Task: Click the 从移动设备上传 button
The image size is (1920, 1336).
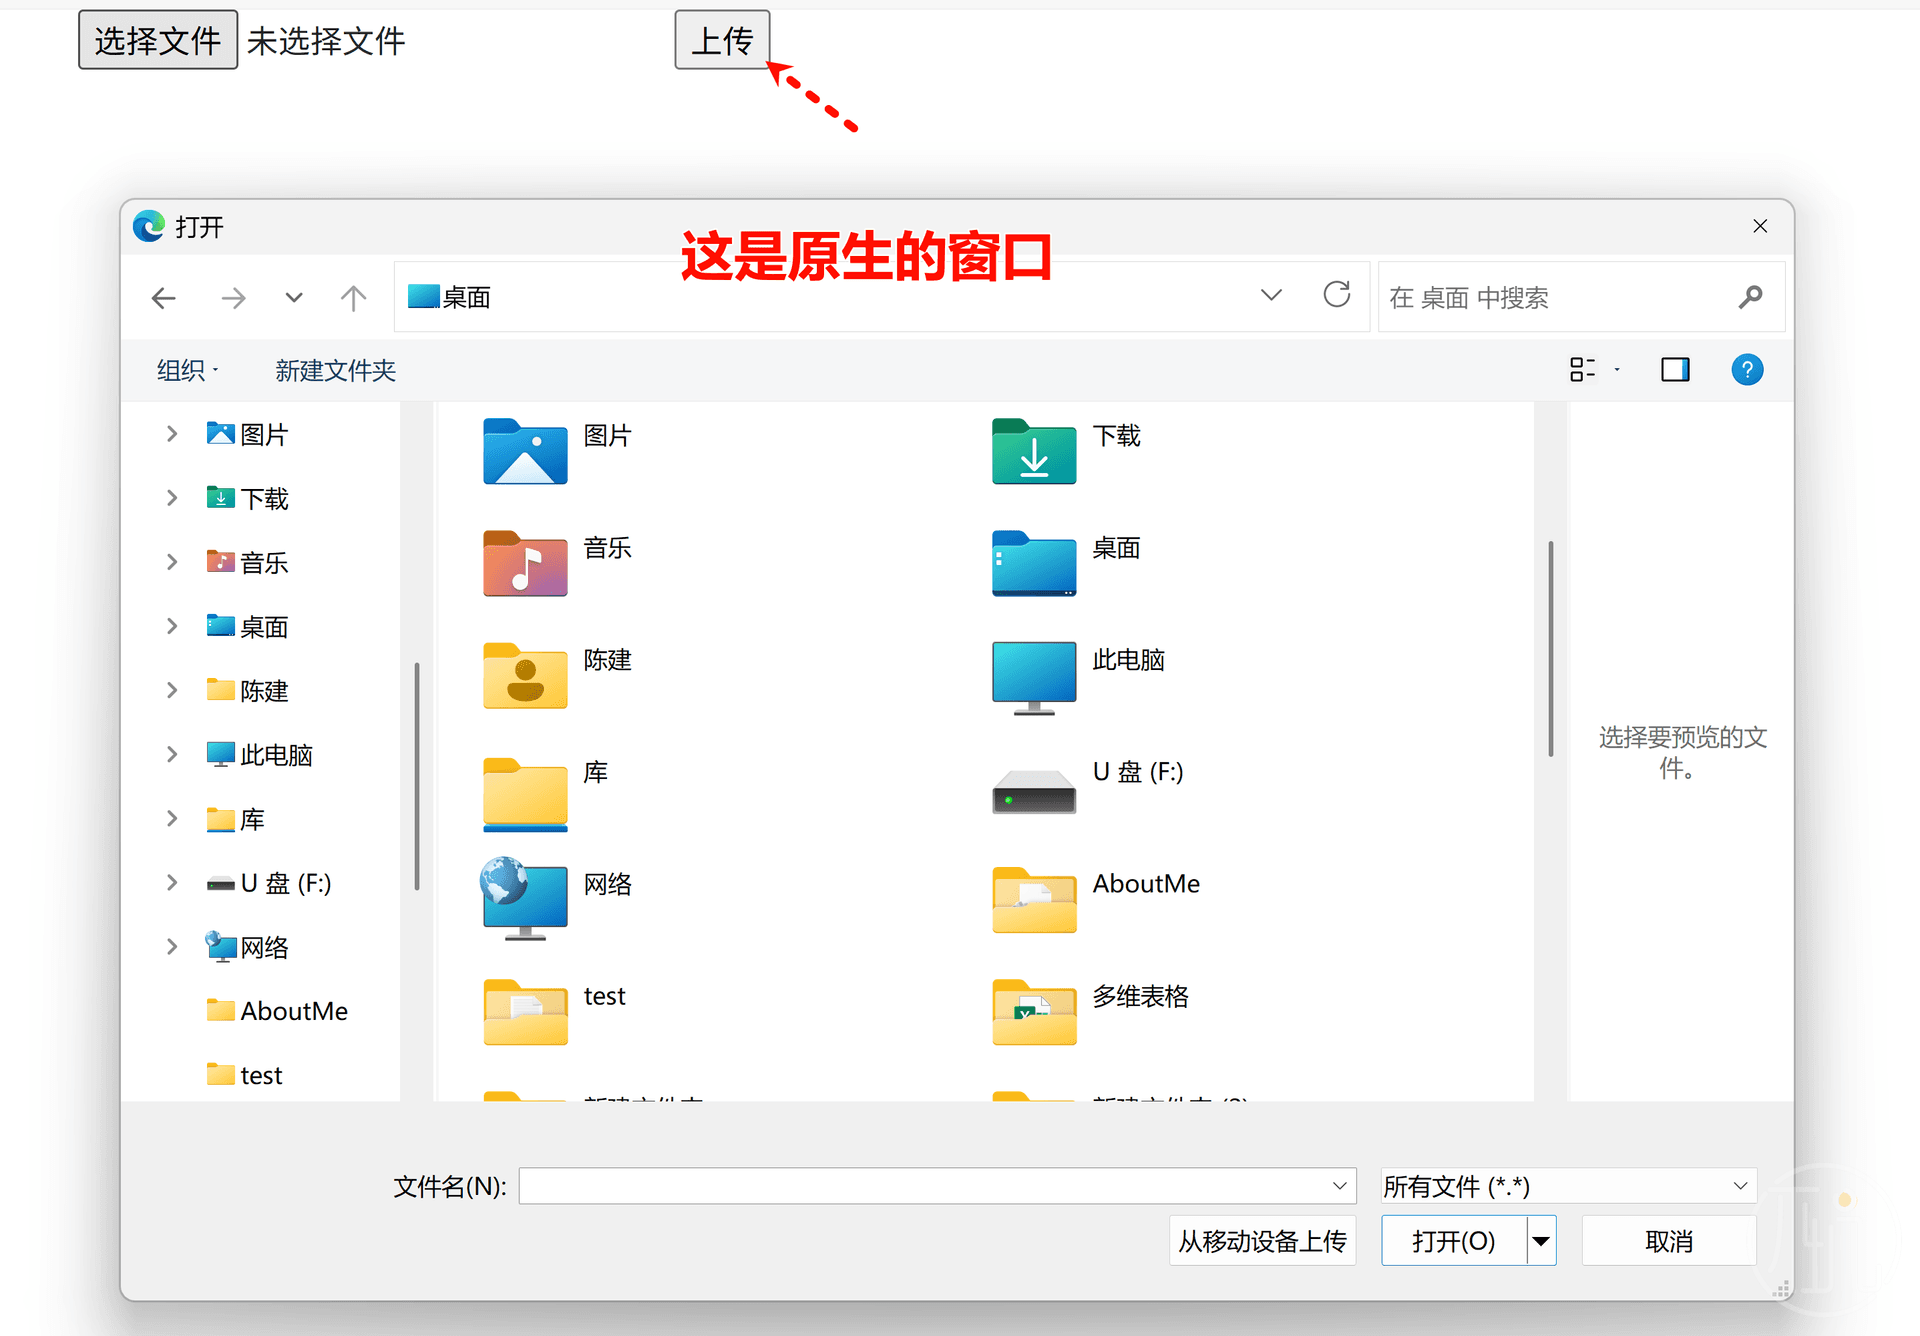Action: [x=1262, y=1241]
